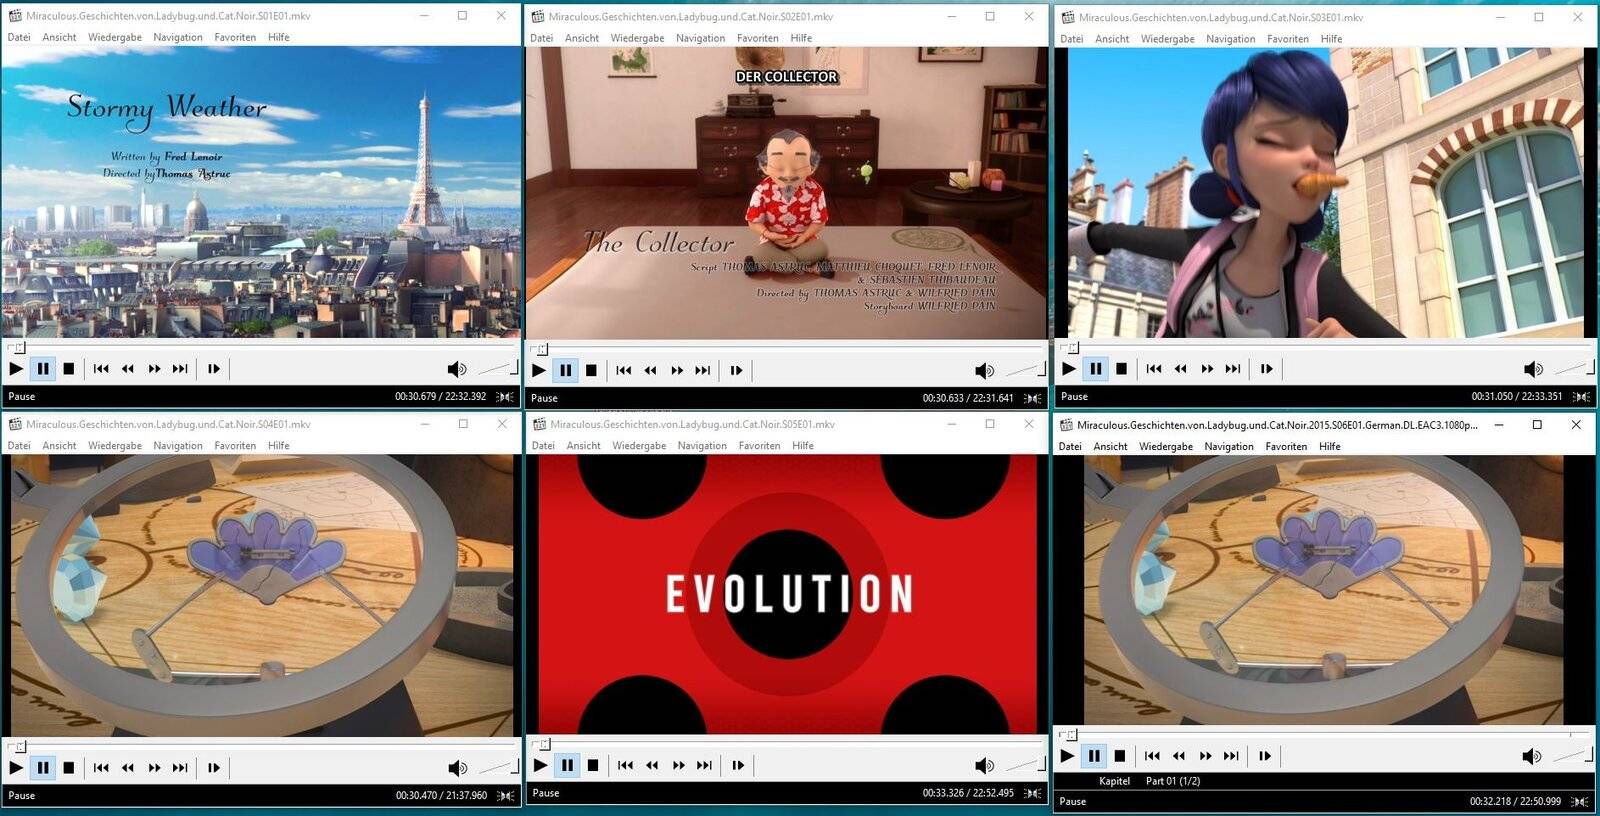Toggle mute in the S04E01 player
The height and width of the screenshot is (816, 1600).
(458, 768)
